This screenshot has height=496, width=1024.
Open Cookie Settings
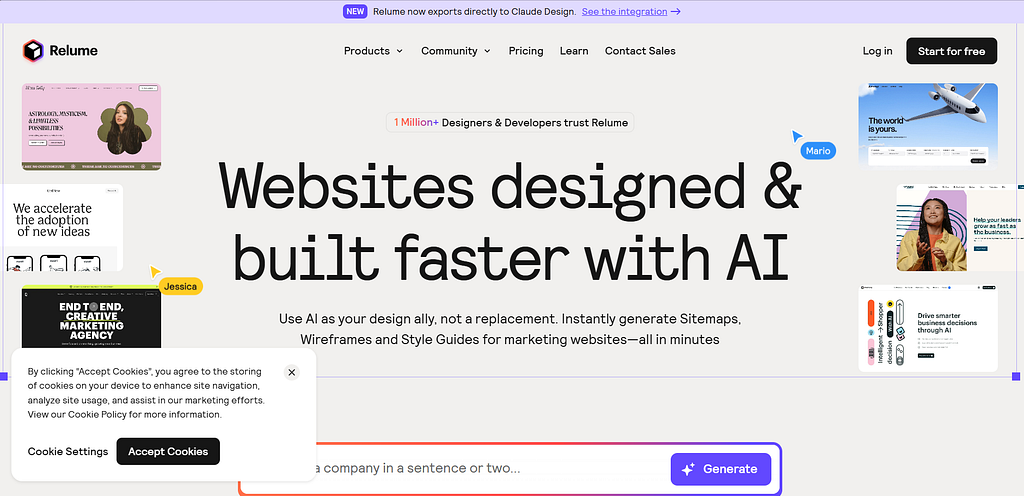68,452
